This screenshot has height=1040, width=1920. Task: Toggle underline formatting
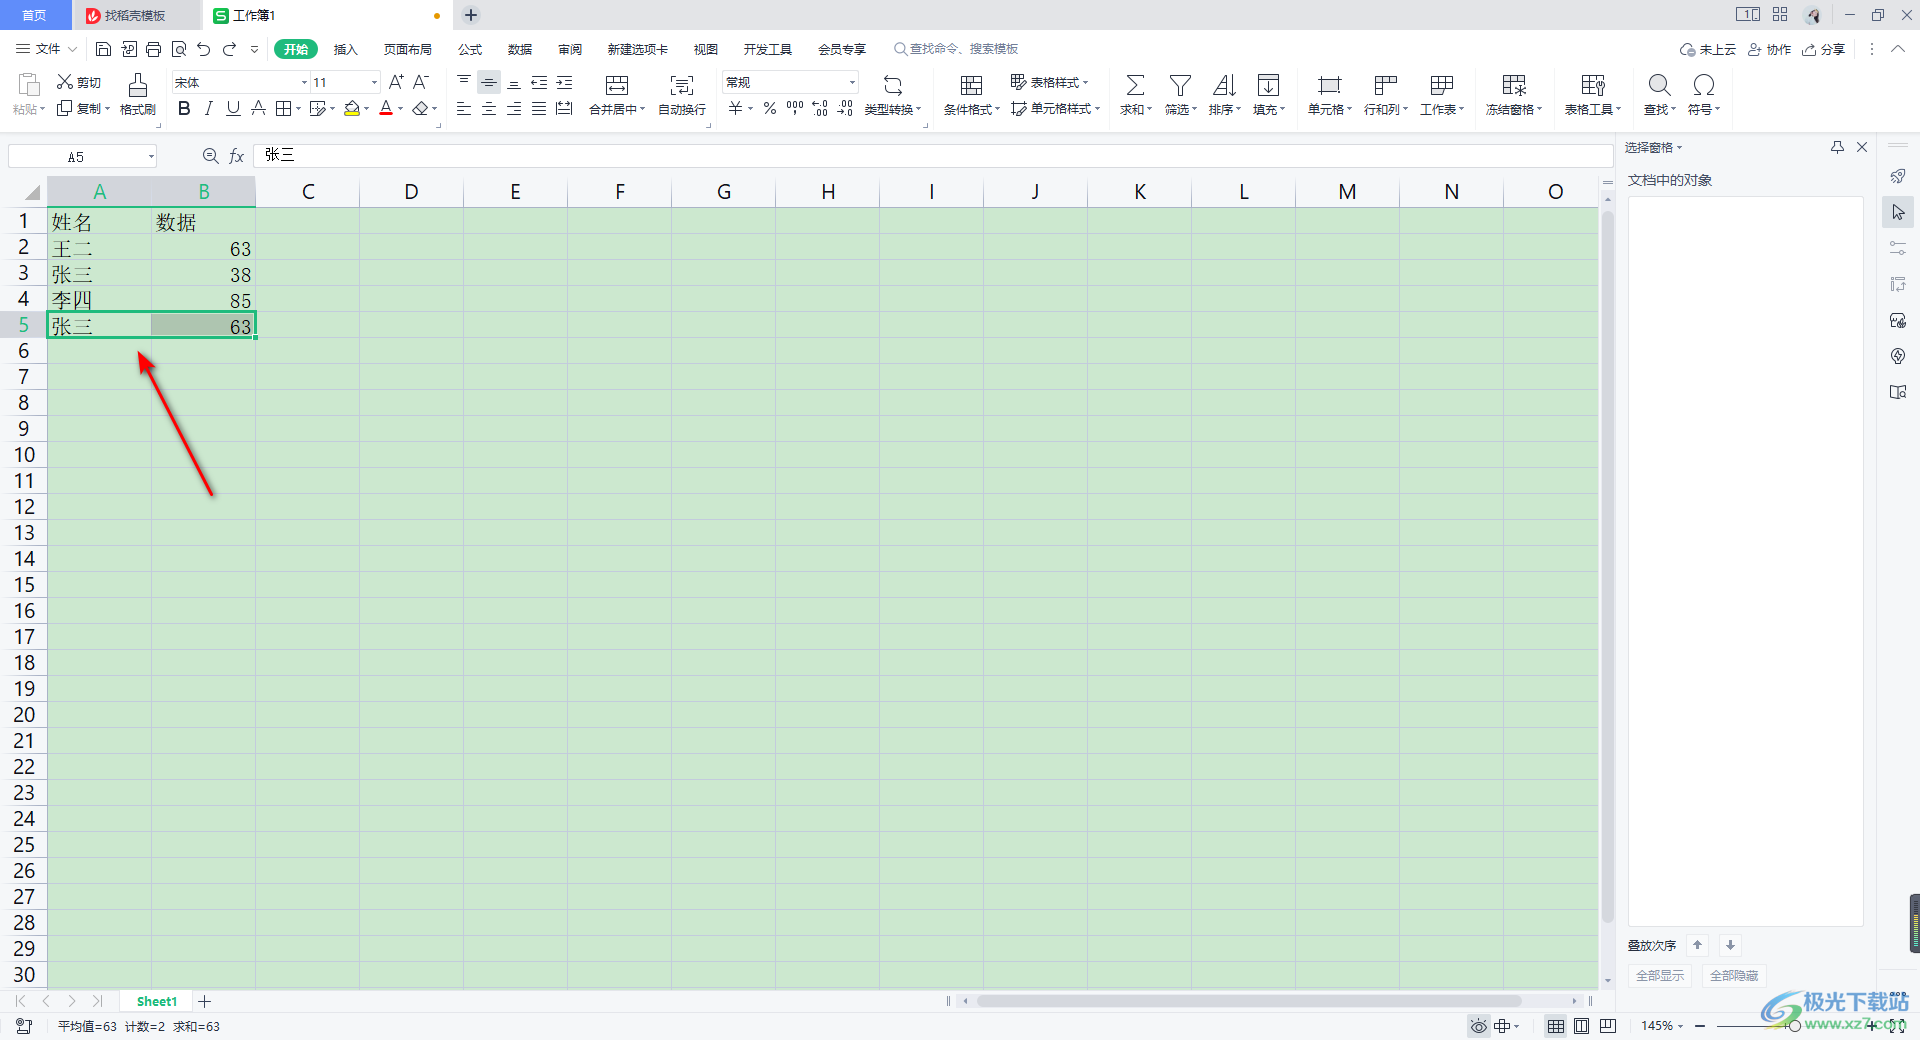click(x=233, y=108)
